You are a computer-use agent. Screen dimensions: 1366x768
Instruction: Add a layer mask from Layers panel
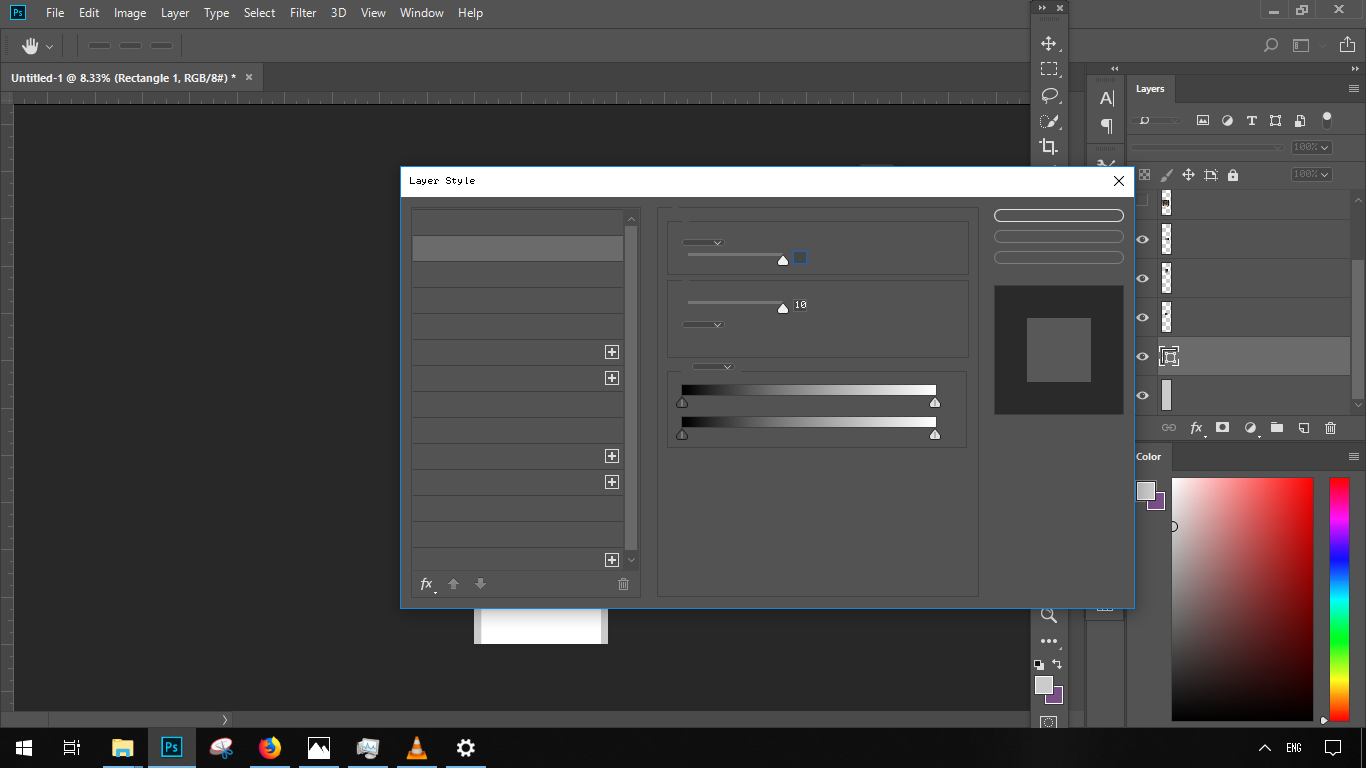1222,428
